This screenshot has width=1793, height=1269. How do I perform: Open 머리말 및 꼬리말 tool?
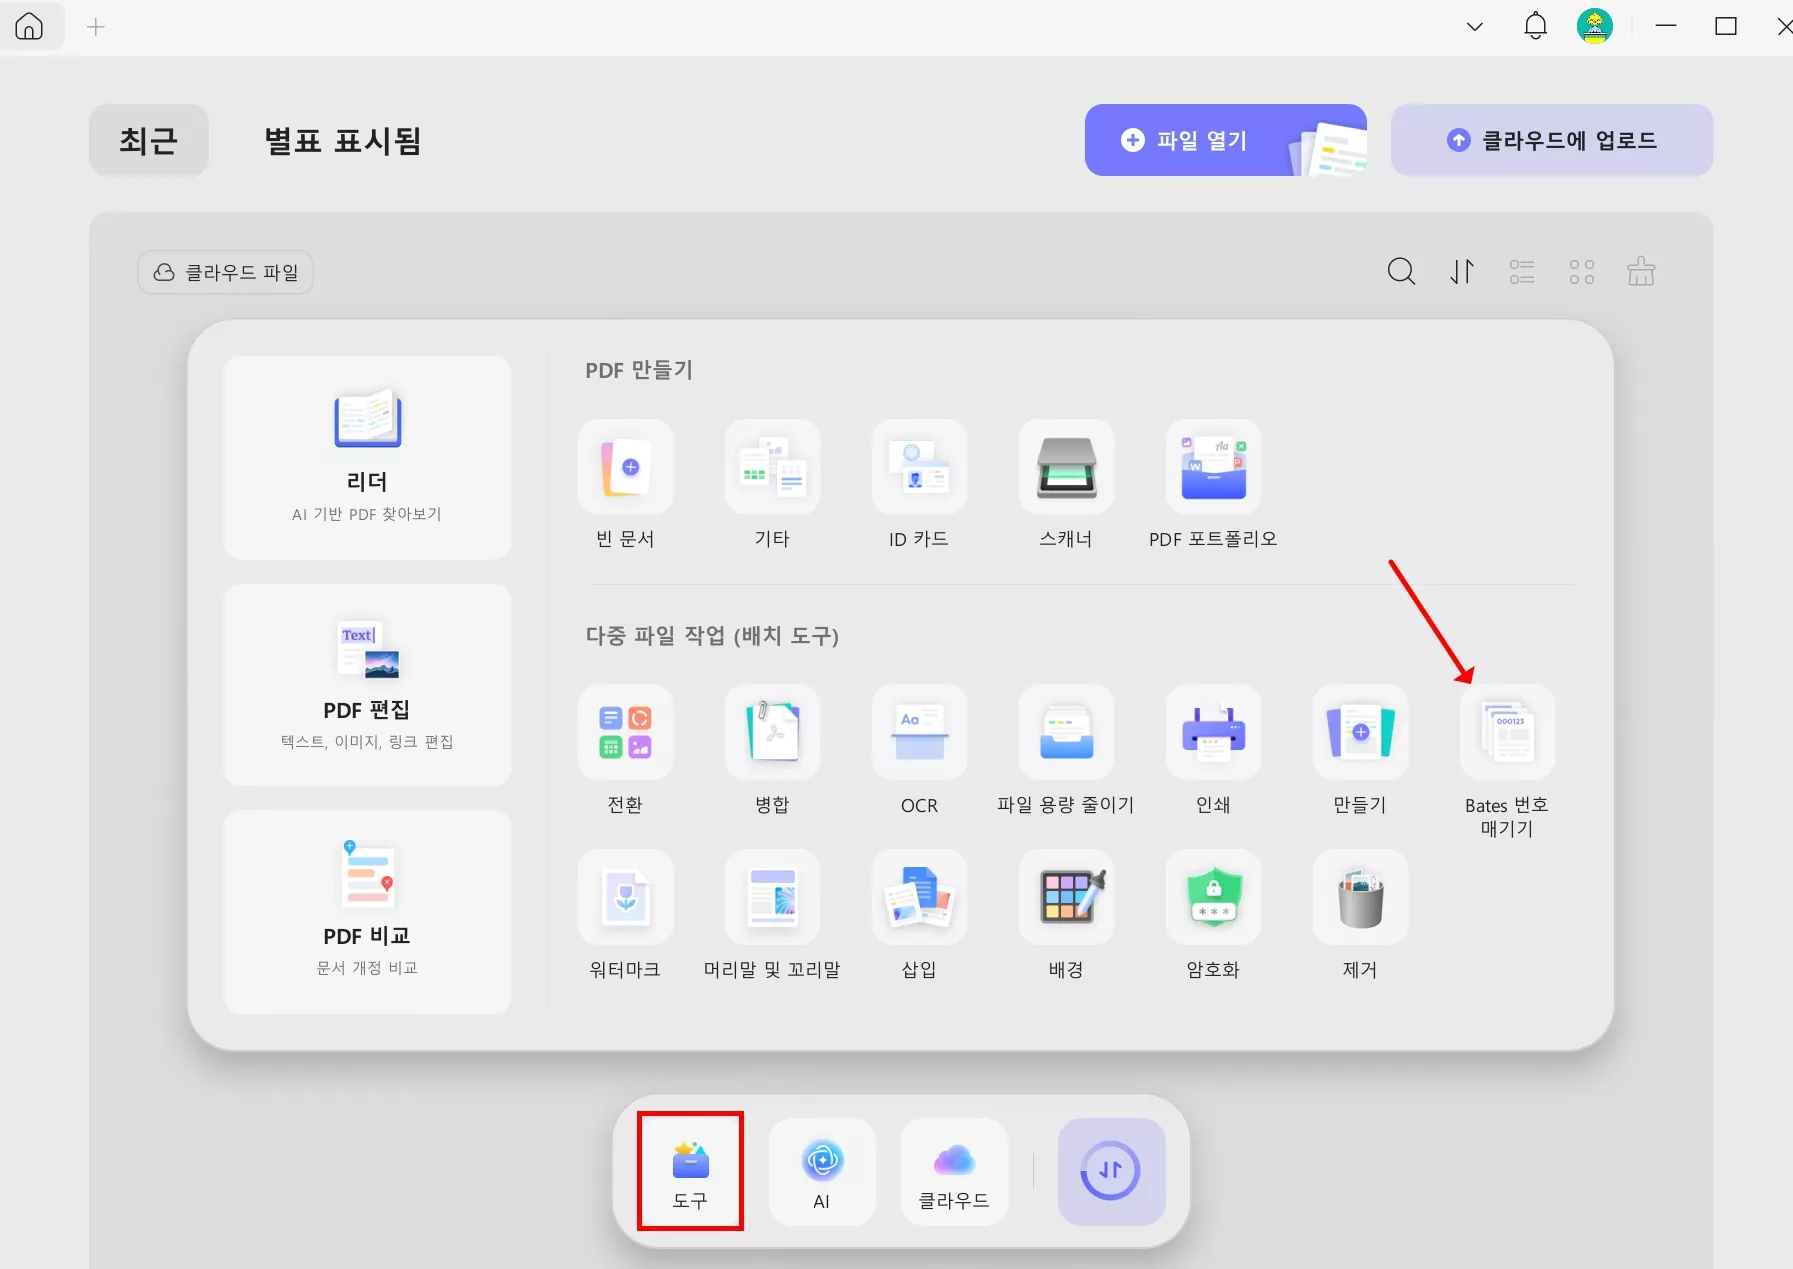pyautogui.click(x=772, y=897)
